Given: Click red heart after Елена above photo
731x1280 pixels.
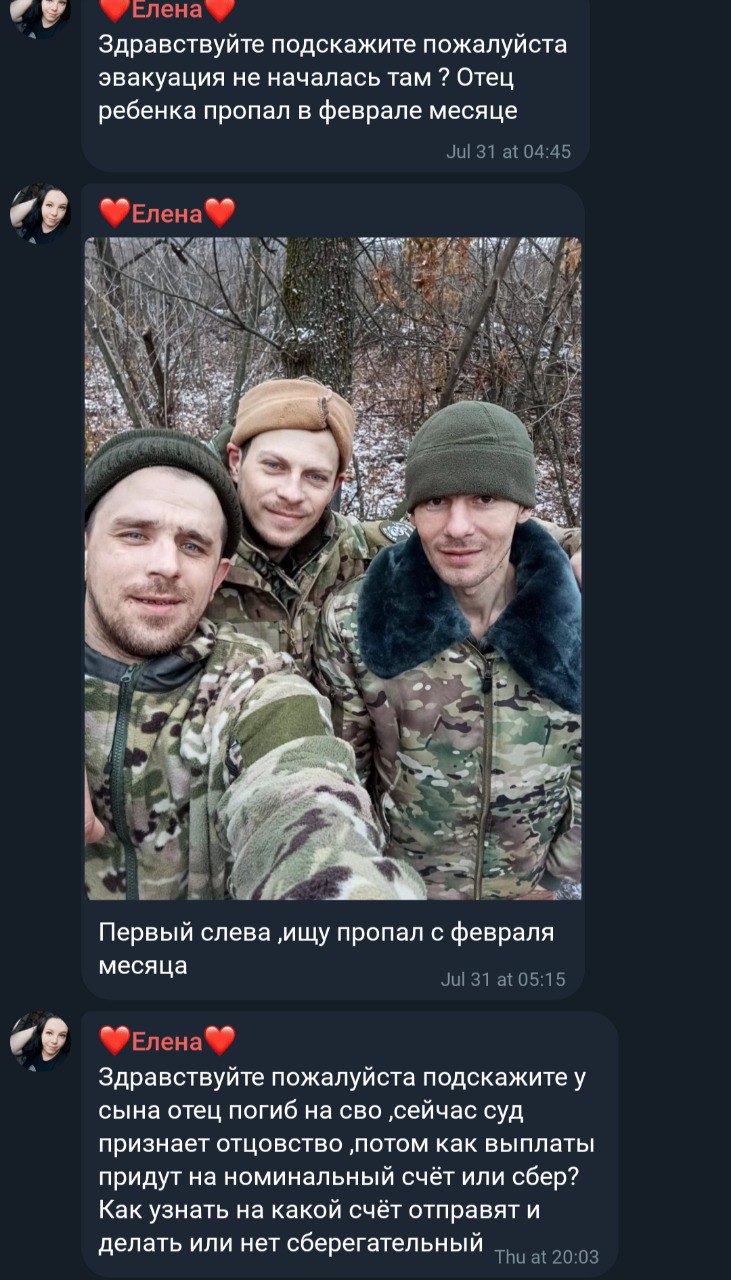Looking at the screenshot, I should (x=220, y=213).
